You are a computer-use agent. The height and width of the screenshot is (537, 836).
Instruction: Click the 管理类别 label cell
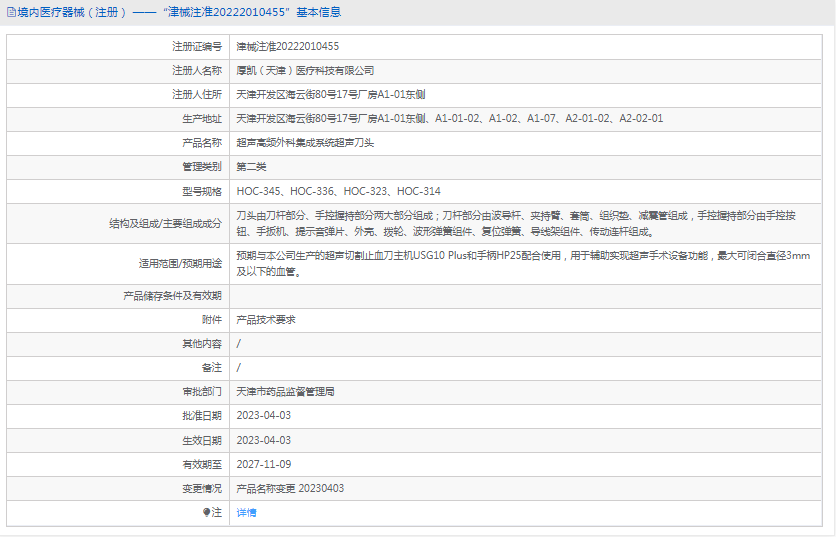coord(118,167)
